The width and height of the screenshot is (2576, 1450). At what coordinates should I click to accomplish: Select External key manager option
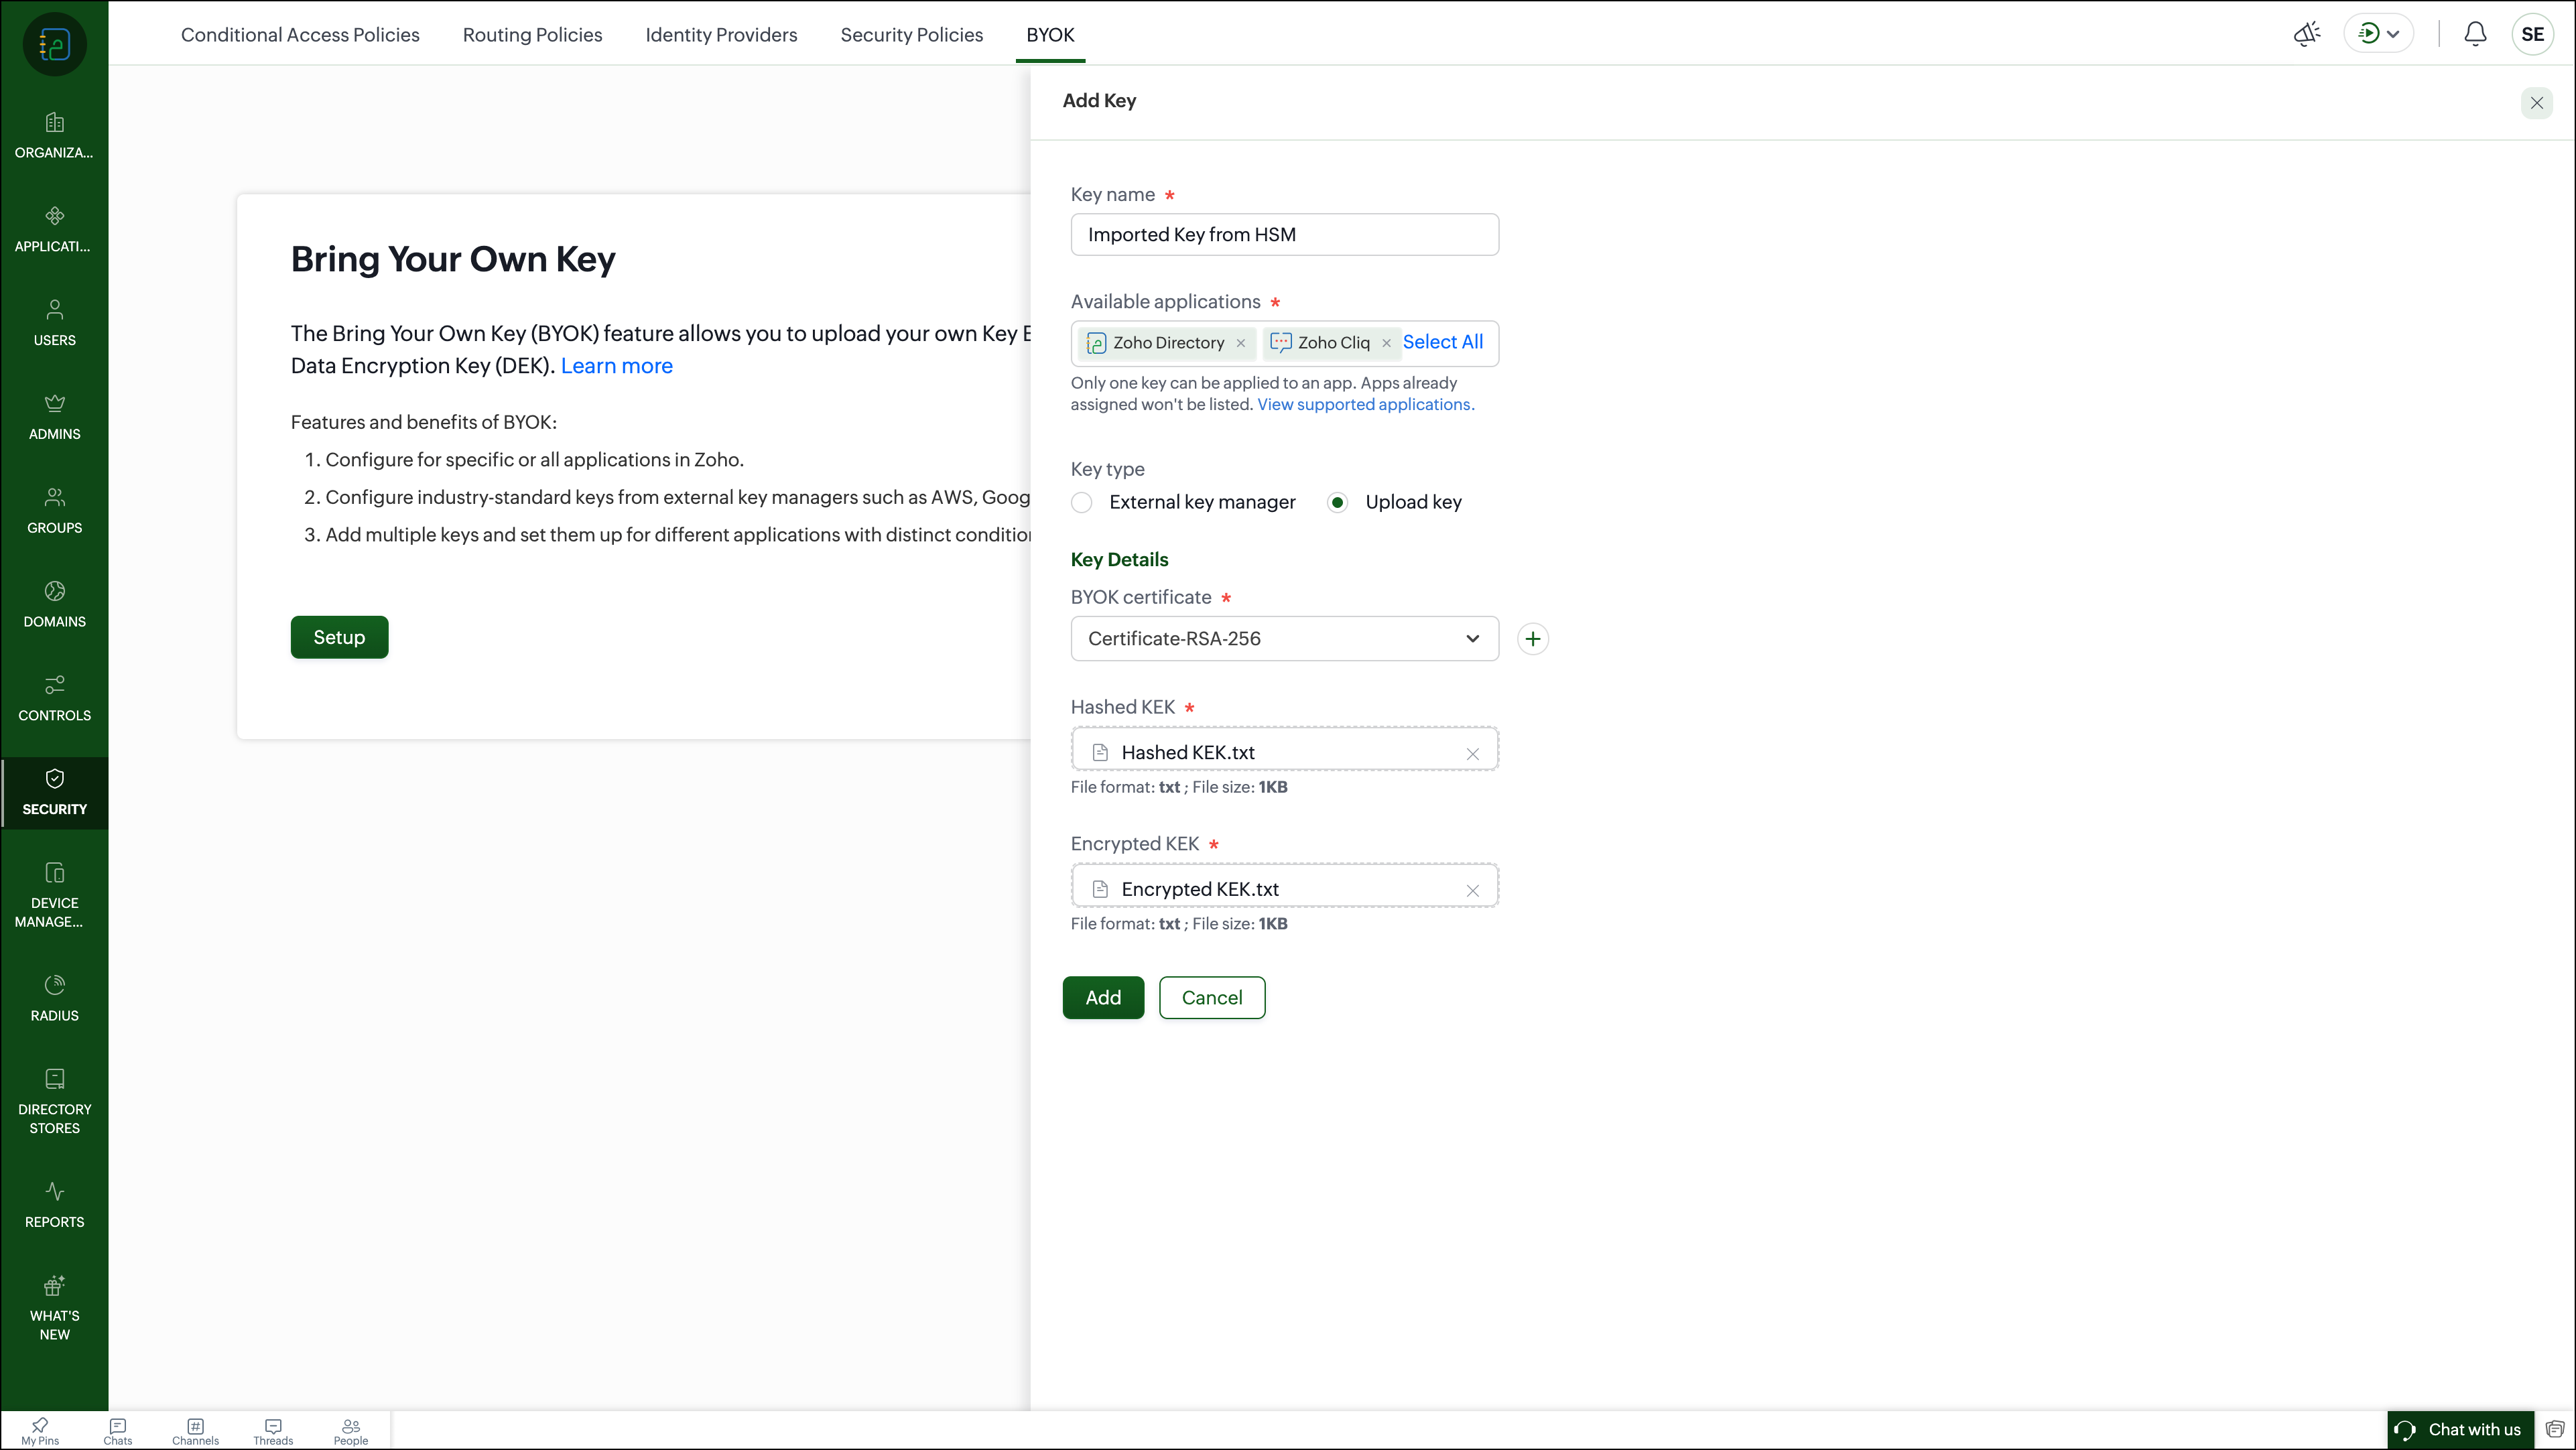(x=1081, y=503)
